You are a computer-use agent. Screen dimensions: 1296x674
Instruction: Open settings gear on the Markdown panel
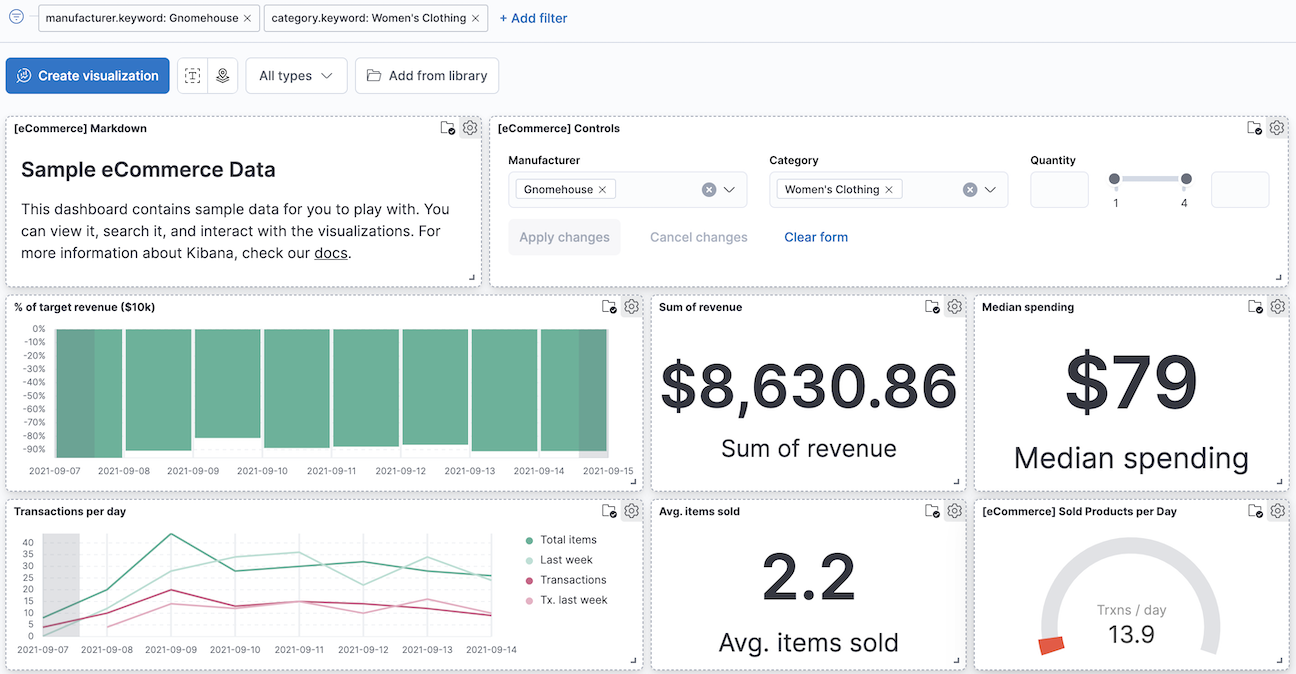click(470, 128)
